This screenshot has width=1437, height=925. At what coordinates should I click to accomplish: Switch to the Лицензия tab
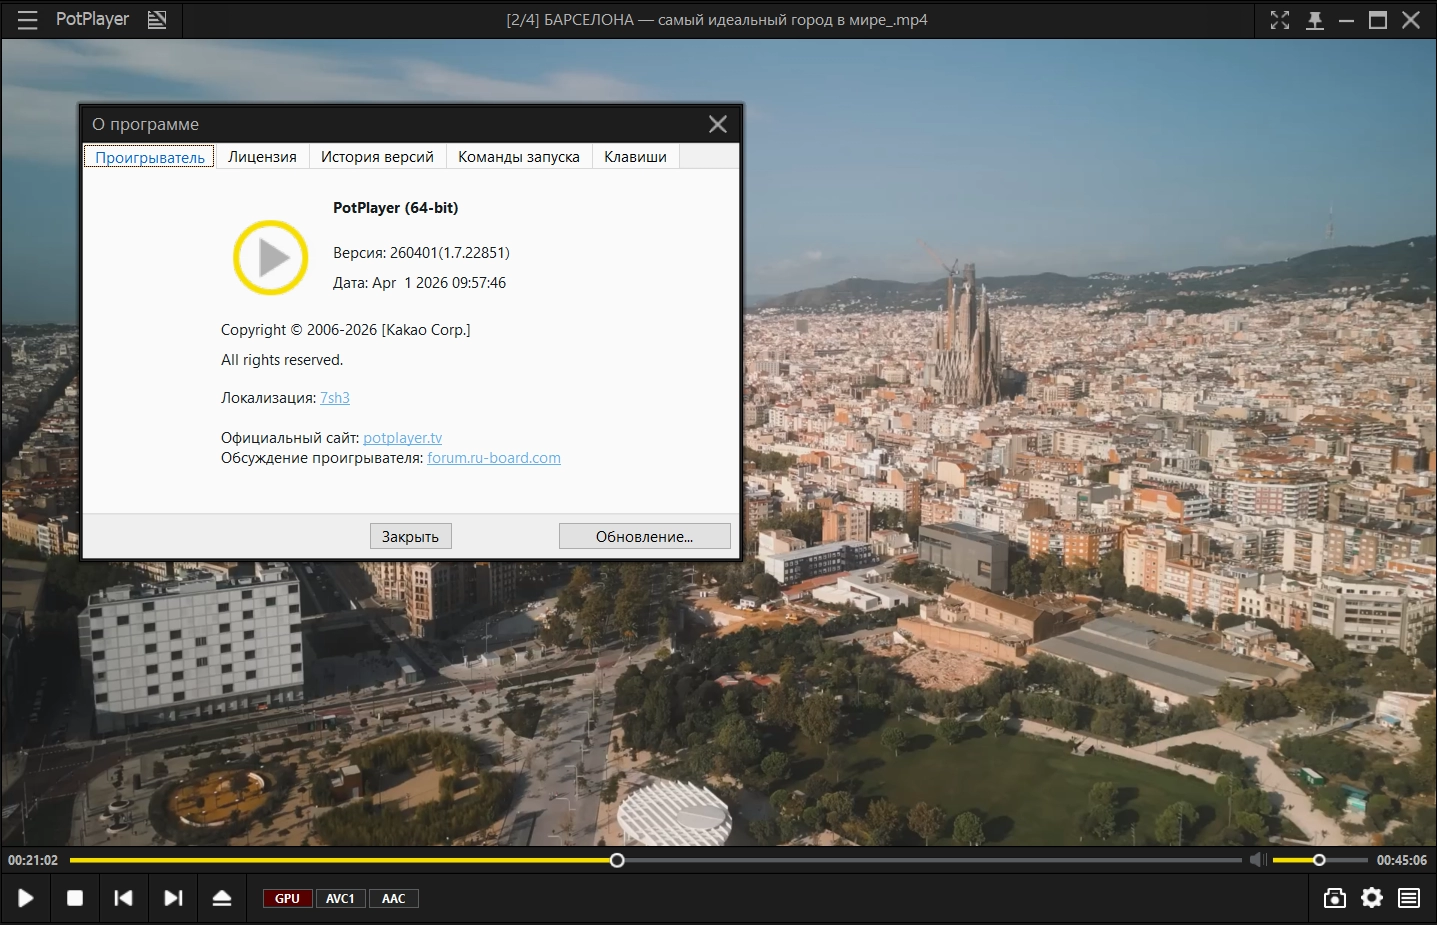[x=262, y=157]
